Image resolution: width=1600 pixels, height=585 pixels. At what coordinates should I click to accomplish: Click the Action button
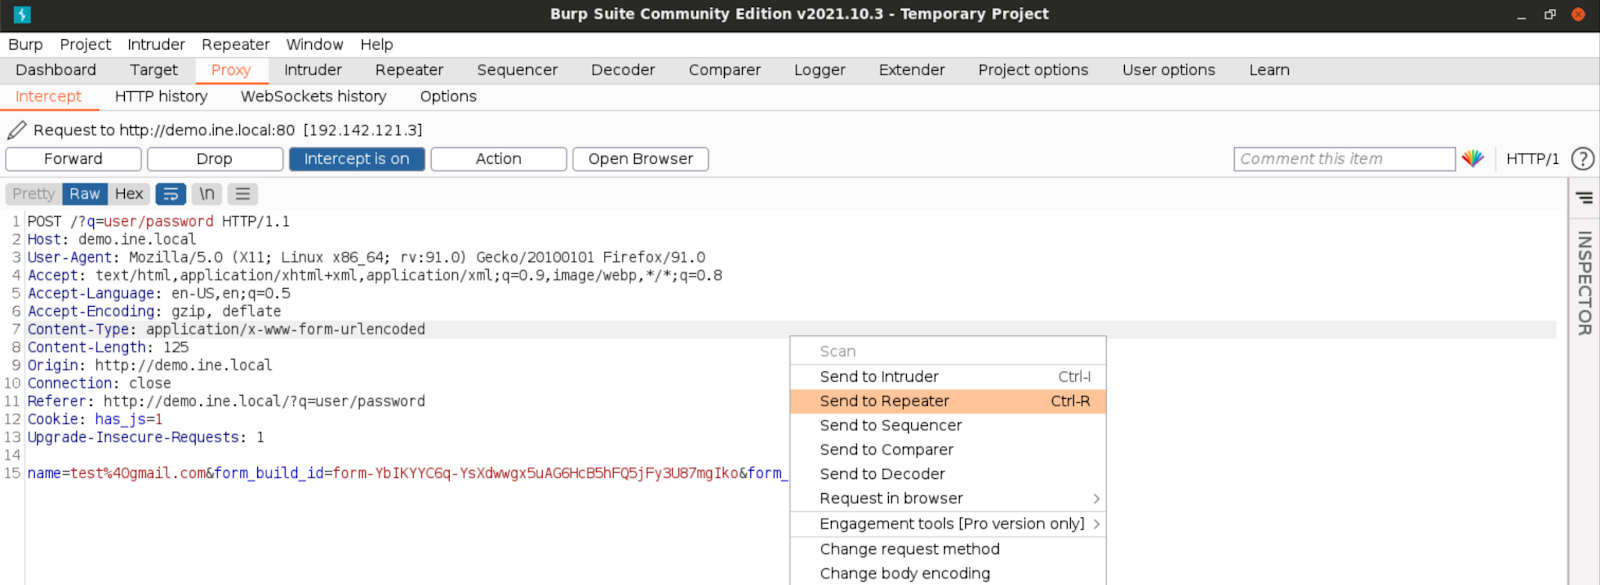[499, 159]
